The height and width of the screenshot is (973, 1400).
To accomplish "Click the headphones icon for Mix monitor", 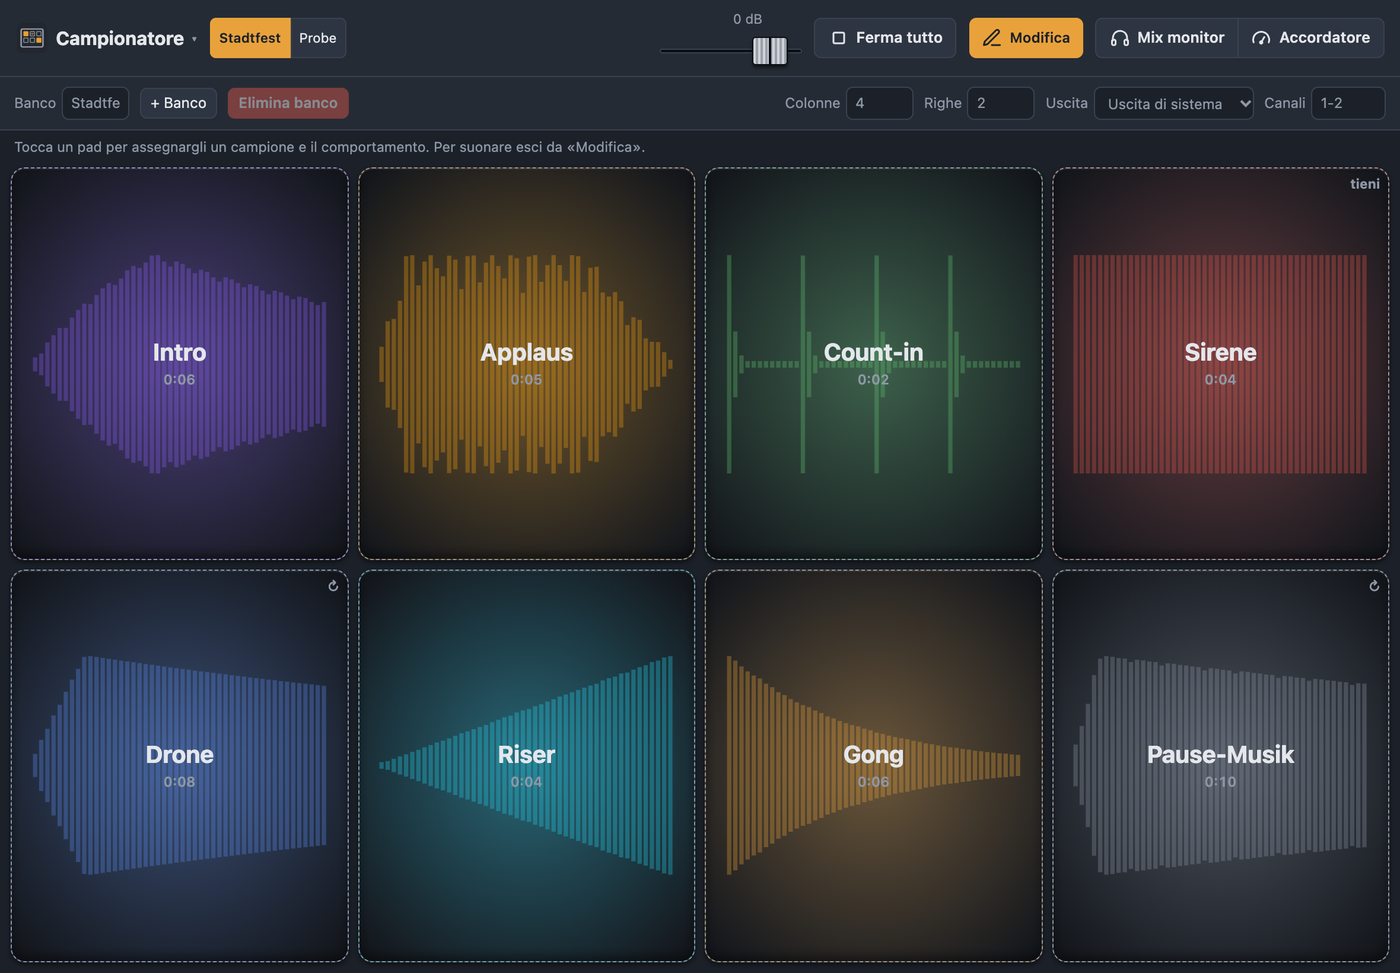I will [x=1120, y=38].
